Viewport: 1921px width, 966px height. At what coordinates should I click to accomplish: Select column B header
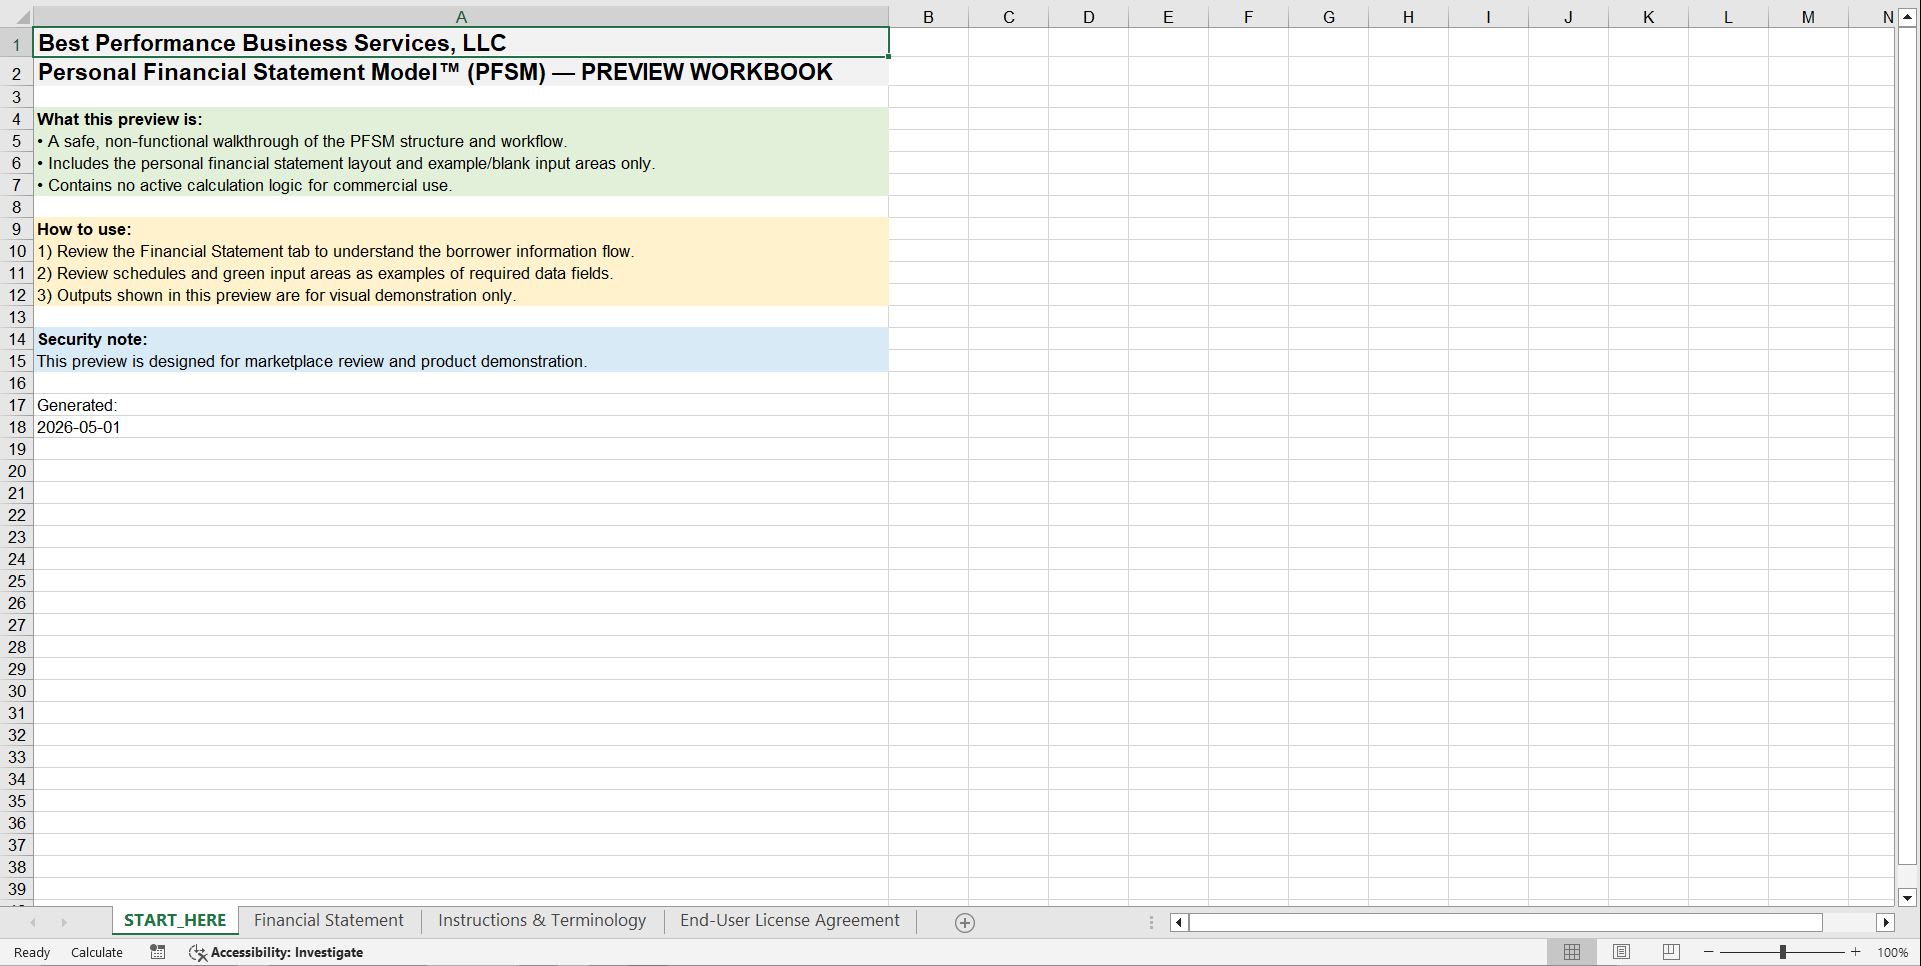928,17
